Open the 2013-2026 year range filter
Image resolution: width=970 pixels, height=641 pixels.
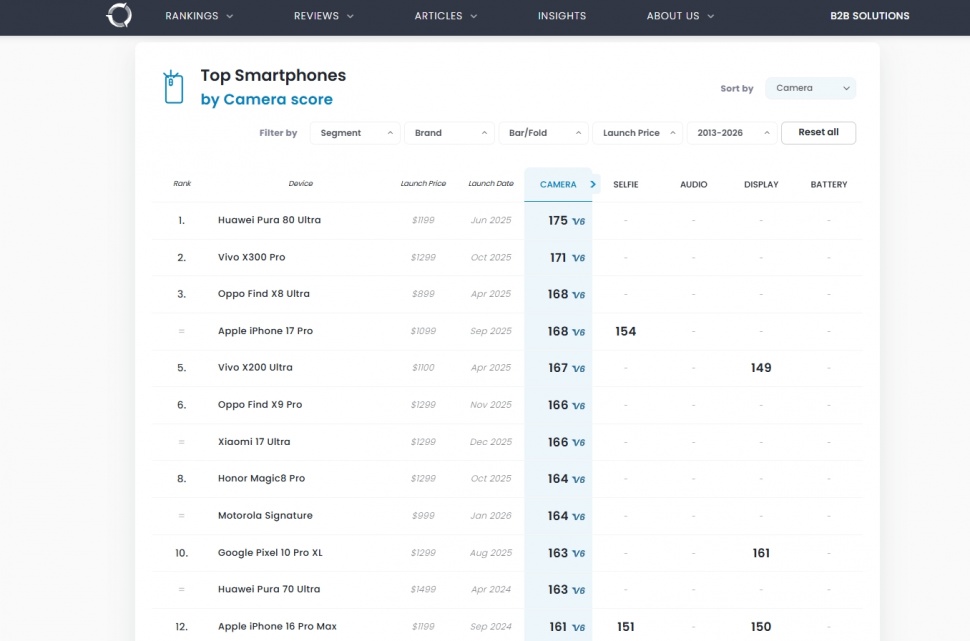click(x=731, y=133)
